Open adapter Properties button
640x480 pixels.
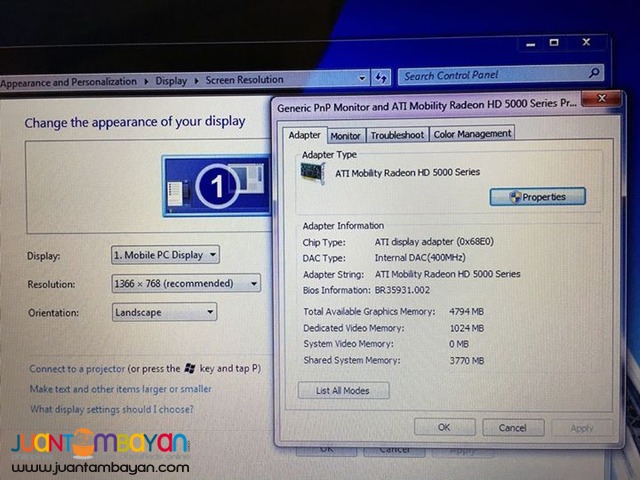tap(538, 197)
